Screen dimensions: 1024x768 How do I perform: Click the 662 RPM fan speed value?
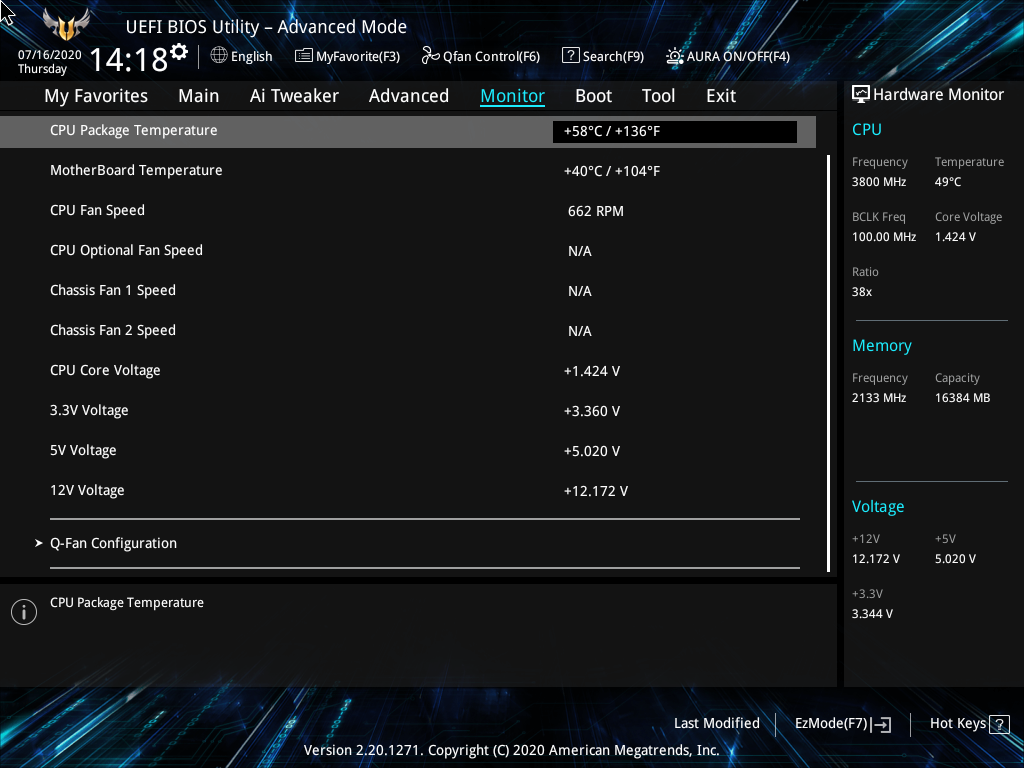tap(596, 211)
